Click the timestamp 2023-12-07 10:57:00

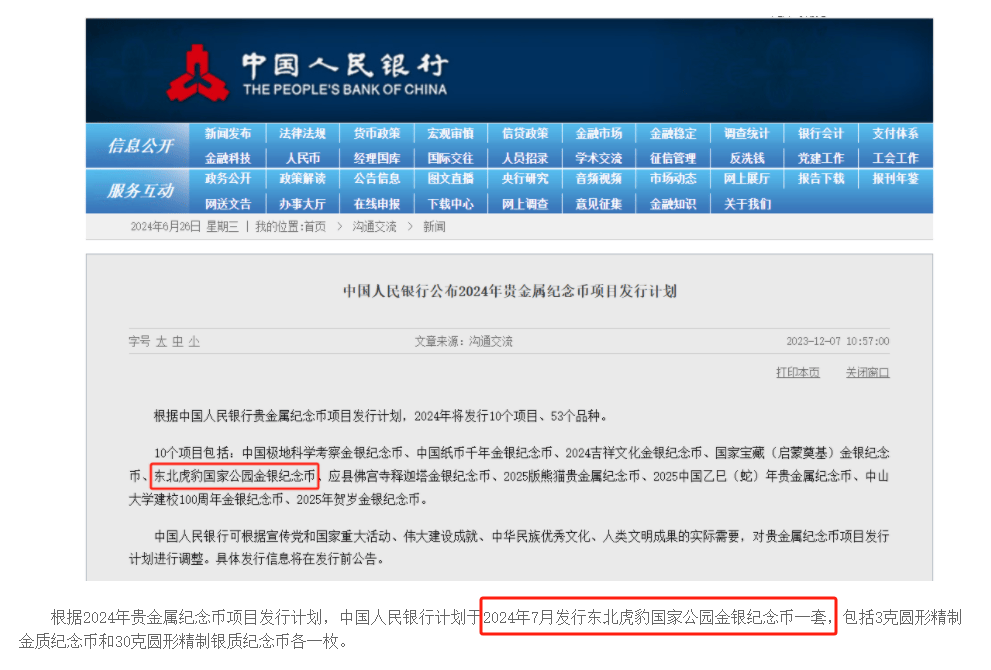click(x=837, y=341)
